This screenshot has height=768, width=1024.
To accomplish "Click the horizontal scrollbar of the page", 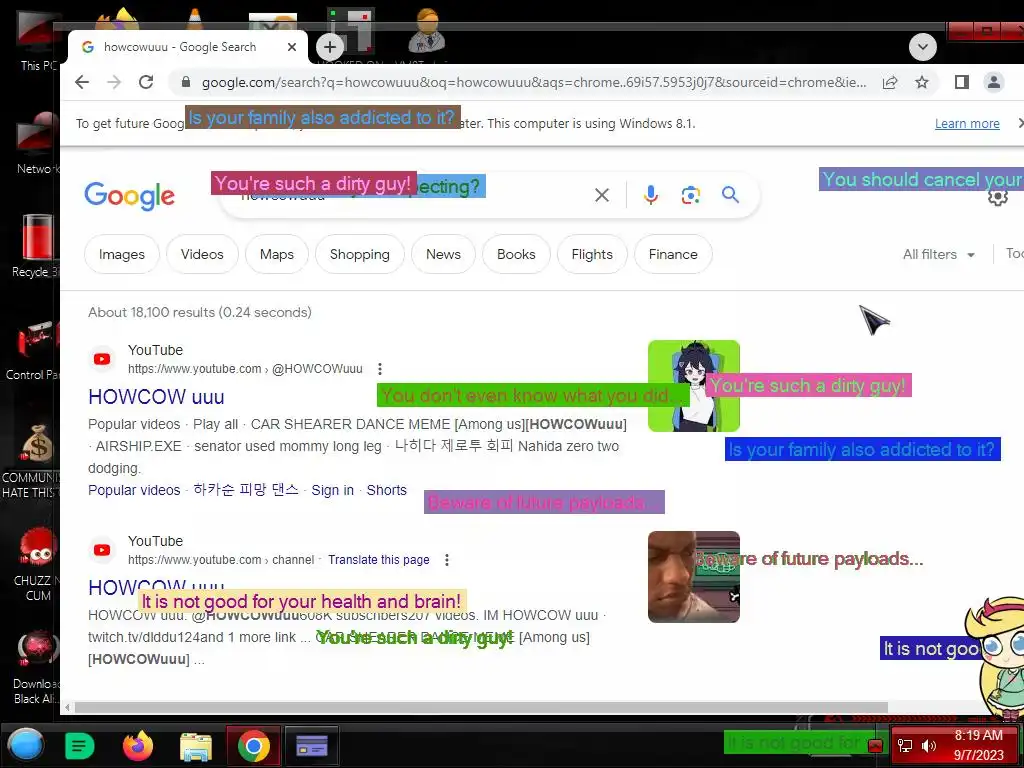I will tap(481, 707).
